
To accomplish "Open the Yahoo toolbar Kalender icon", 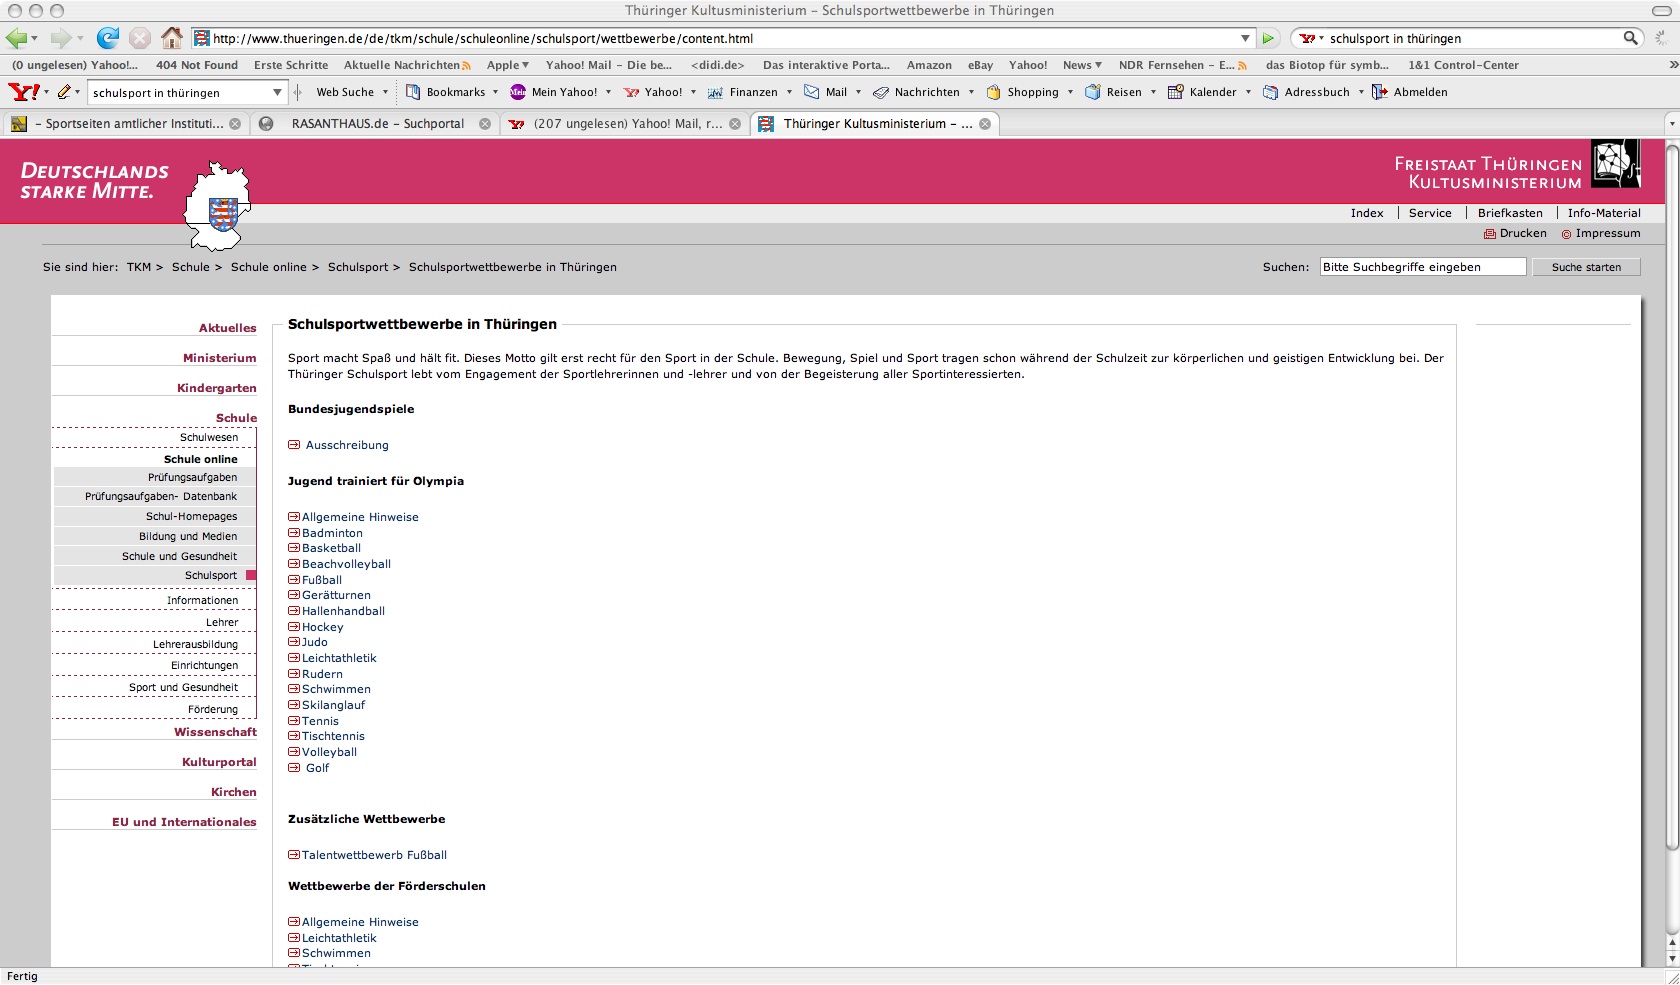I will pyautogui.click(x=1176, y=92).
